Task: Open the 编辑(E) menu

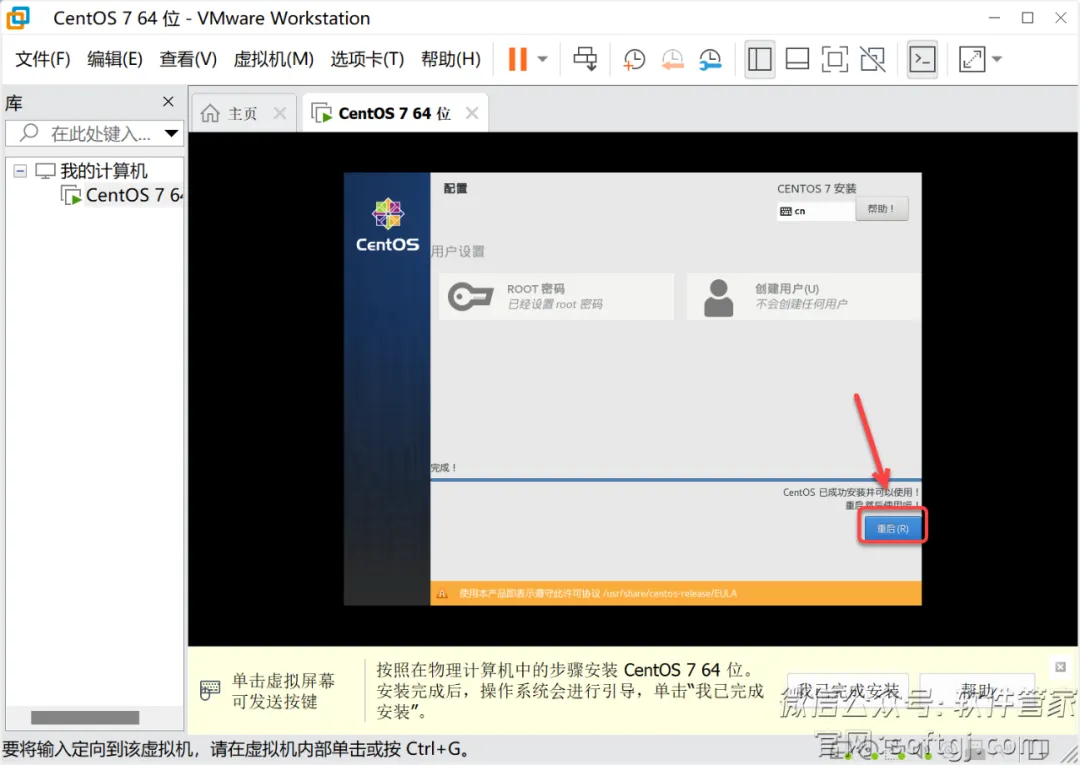Action: pos(115,59)
